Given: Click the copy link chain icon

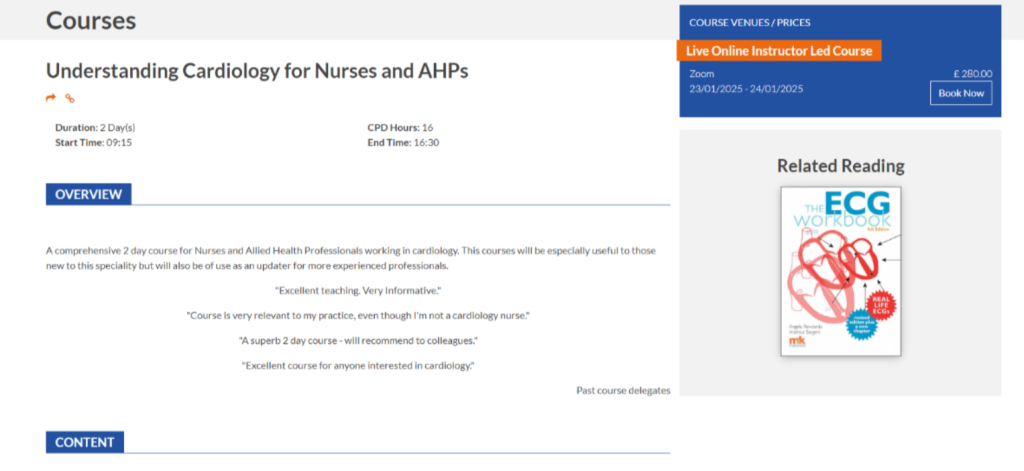Looking at the screenshot, I should click(70, 98).
